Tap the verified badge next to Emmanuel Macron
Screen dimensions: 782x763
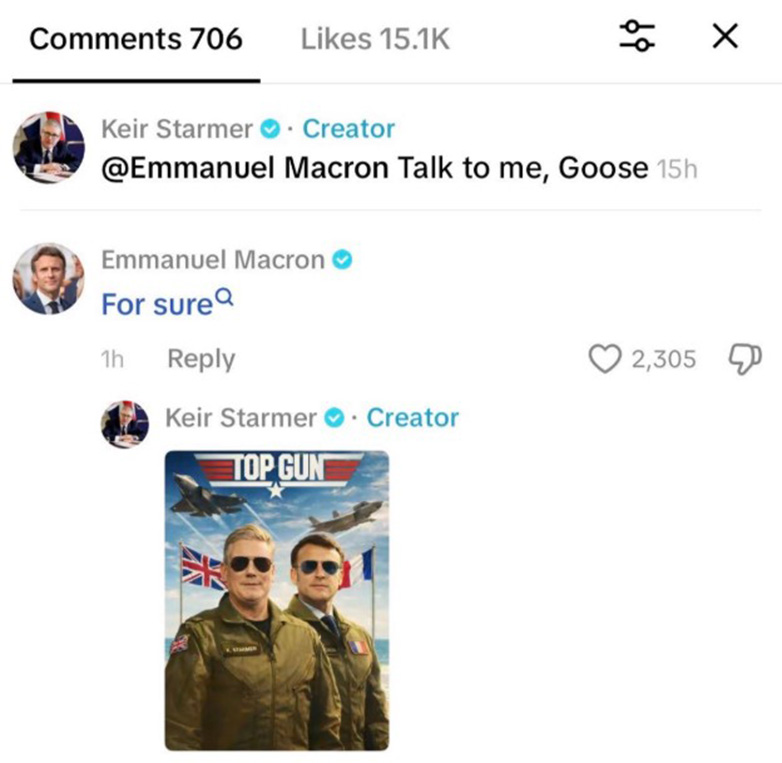(343, 260)
